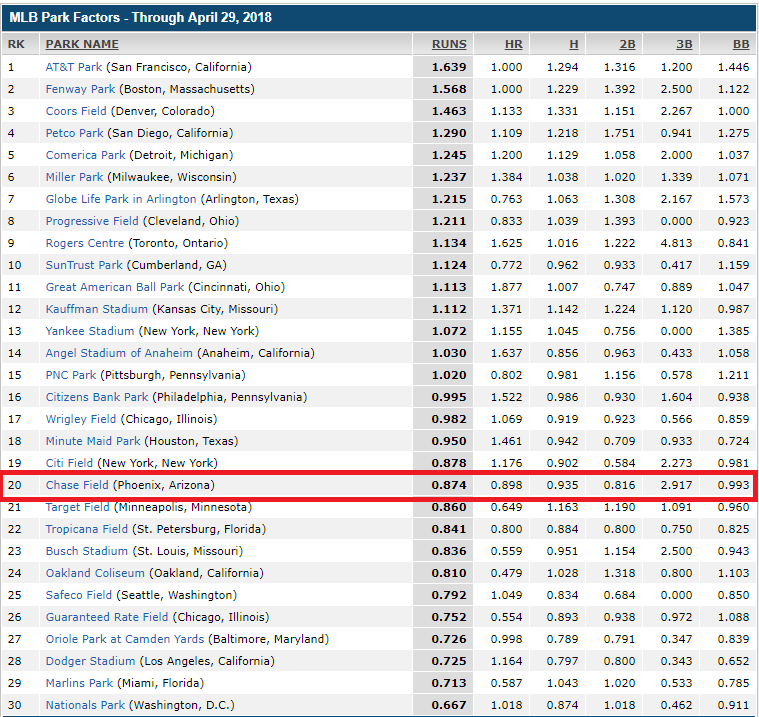Screen dimensions: 759x717
Task: Select the RK column header
Action: (x=16, y=44)
